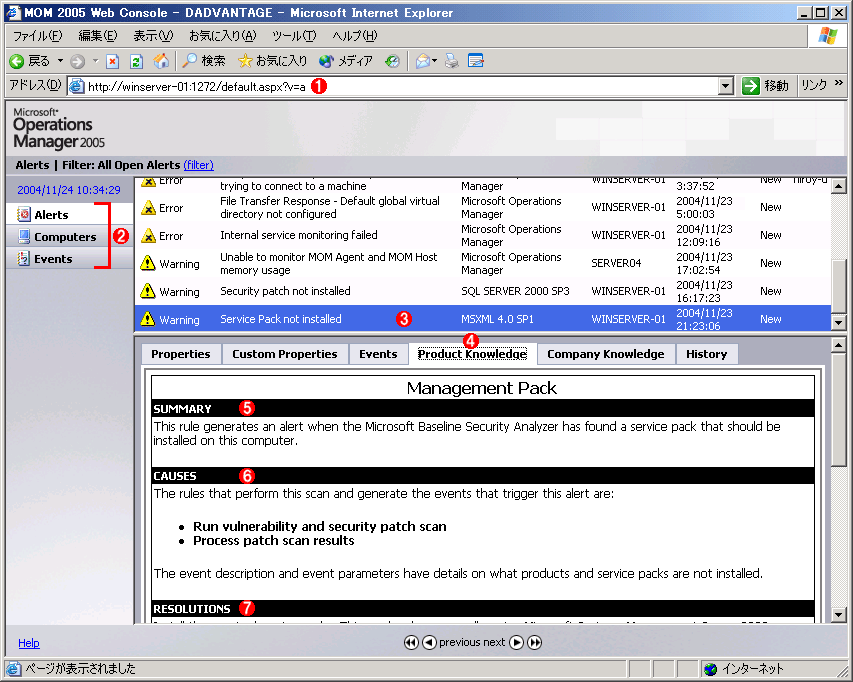853x682 pixels.
Task: Expand the Links (リンク) toolbar chevron
Action: click(838, 83)
